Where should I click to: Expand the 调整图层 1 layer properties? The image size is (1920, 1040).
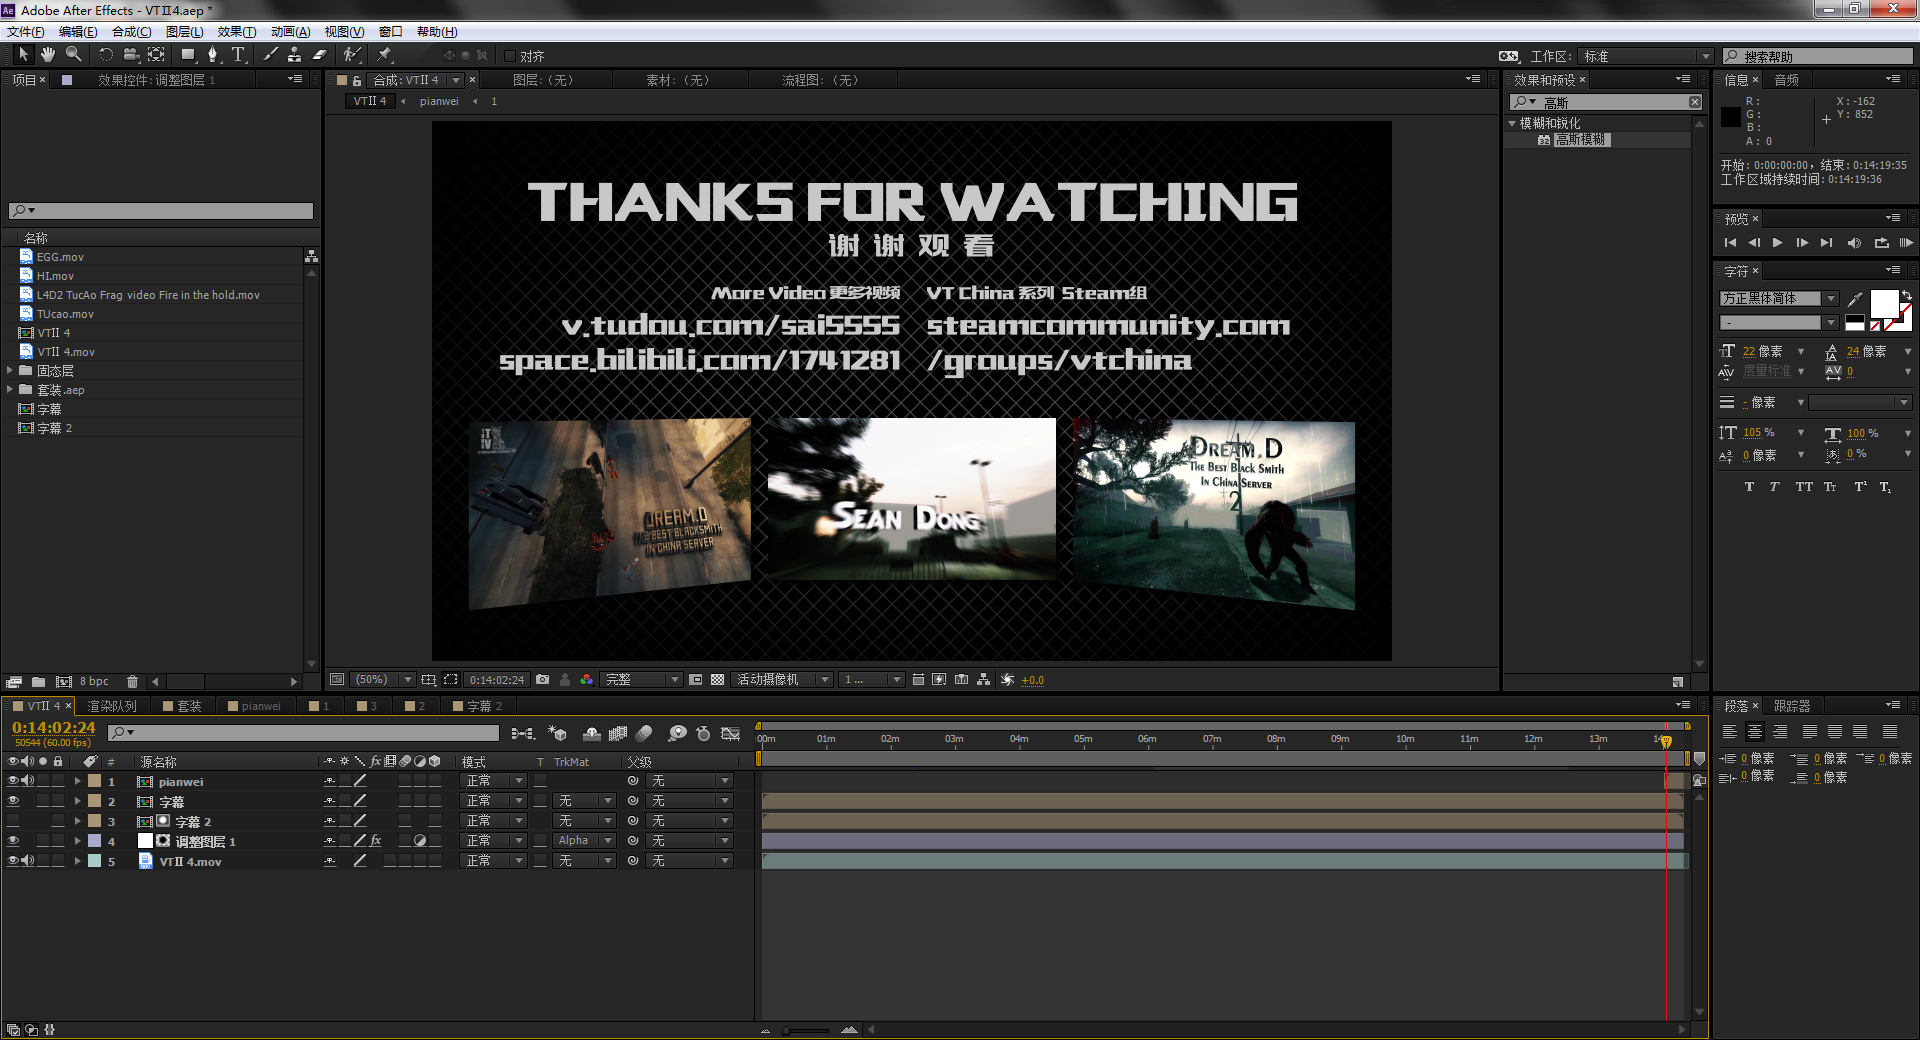(x=77, y=841)
